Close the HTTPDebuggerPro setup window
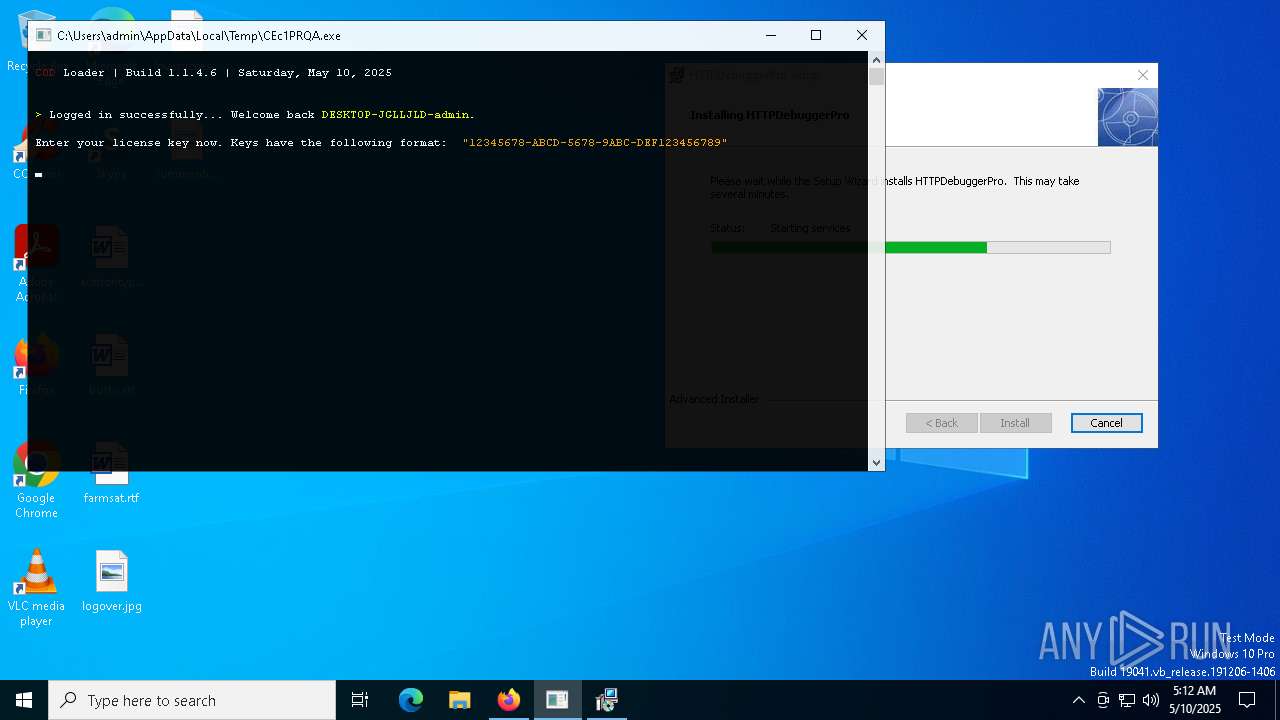 (1143, 75)
